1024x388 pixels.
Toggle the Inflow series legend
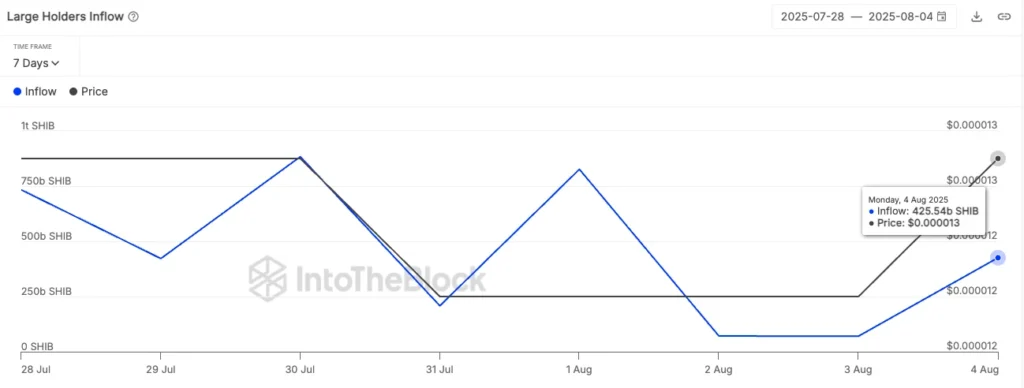[35, 91]
